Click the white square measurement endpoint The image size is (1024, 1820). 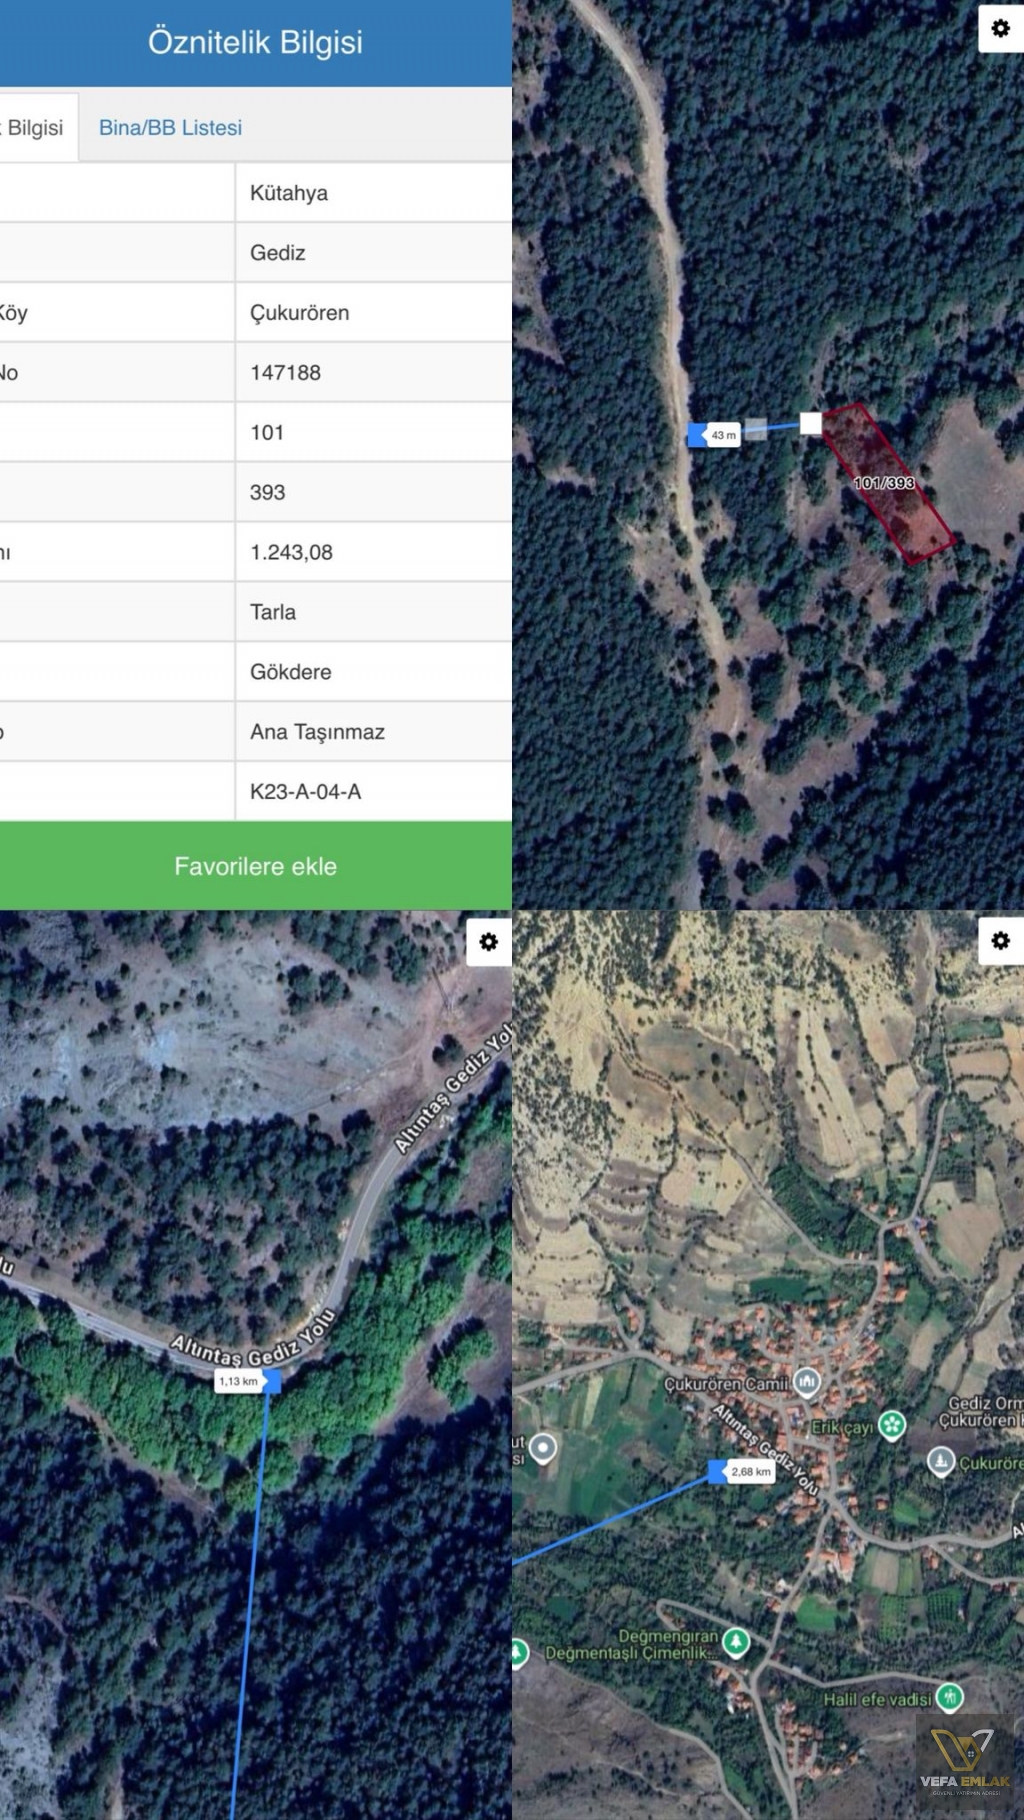point(811,423)
